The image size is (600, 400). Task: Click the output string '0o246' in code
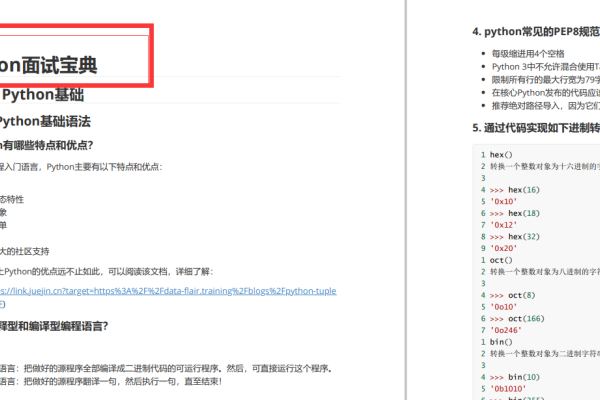507,330
